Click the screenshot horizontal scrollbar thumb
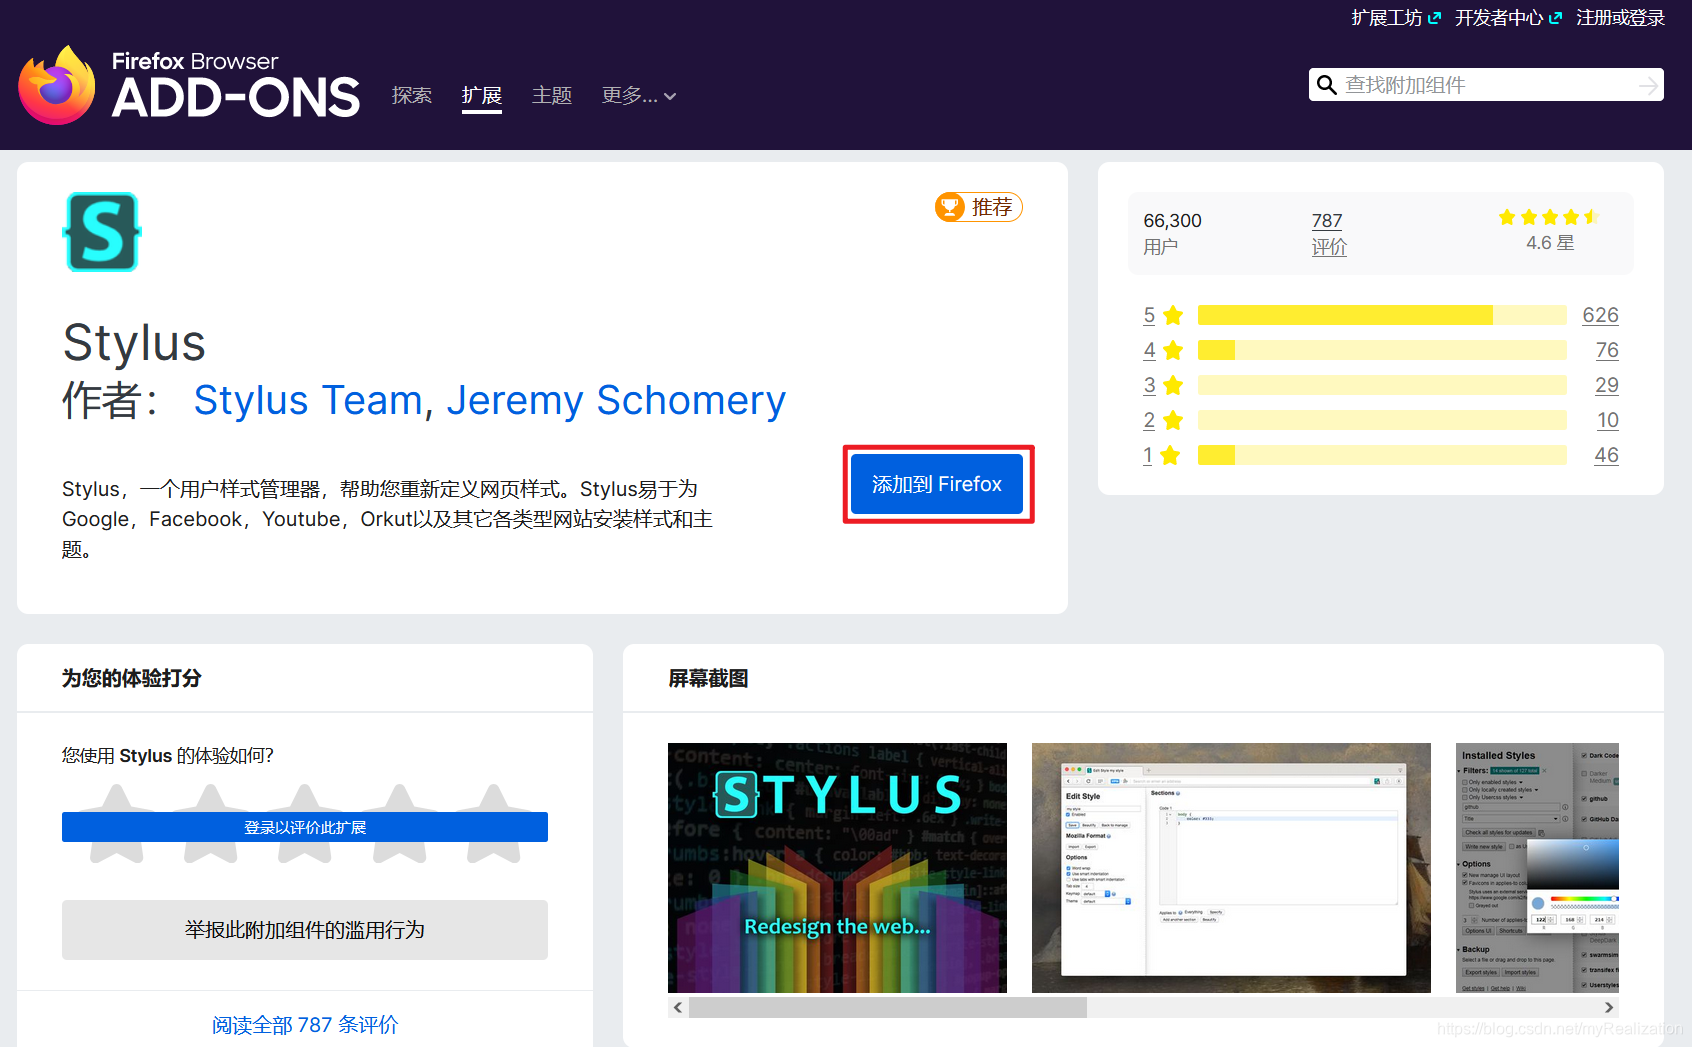1692x1047 pixels. [888, 1007]
